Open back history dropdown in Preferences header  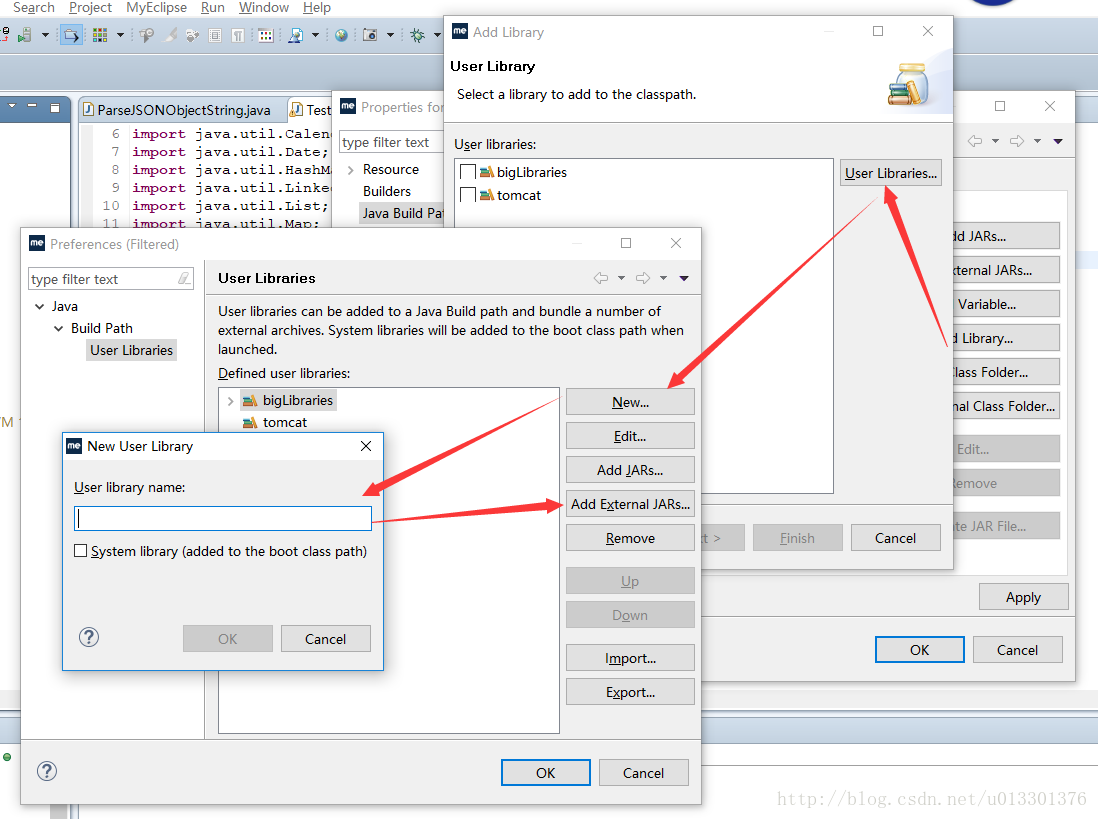(621, 278)
